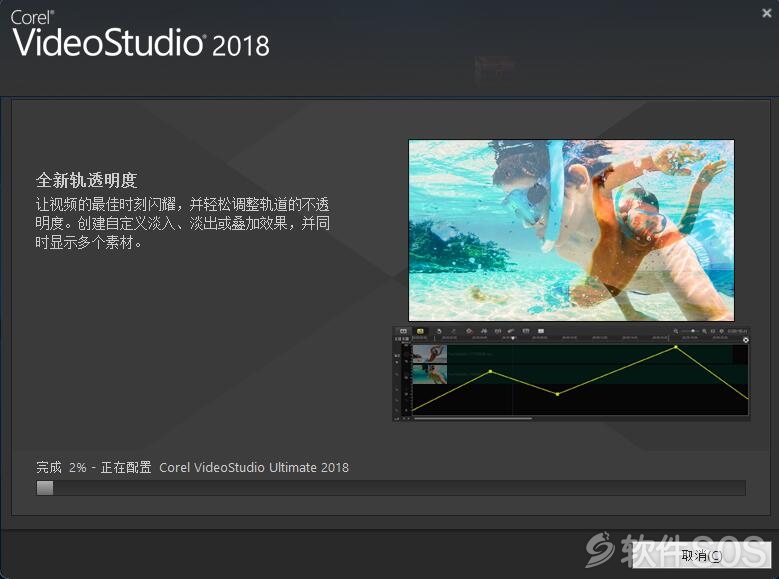
Task: Close the installer with the X button
Action: 767,13
